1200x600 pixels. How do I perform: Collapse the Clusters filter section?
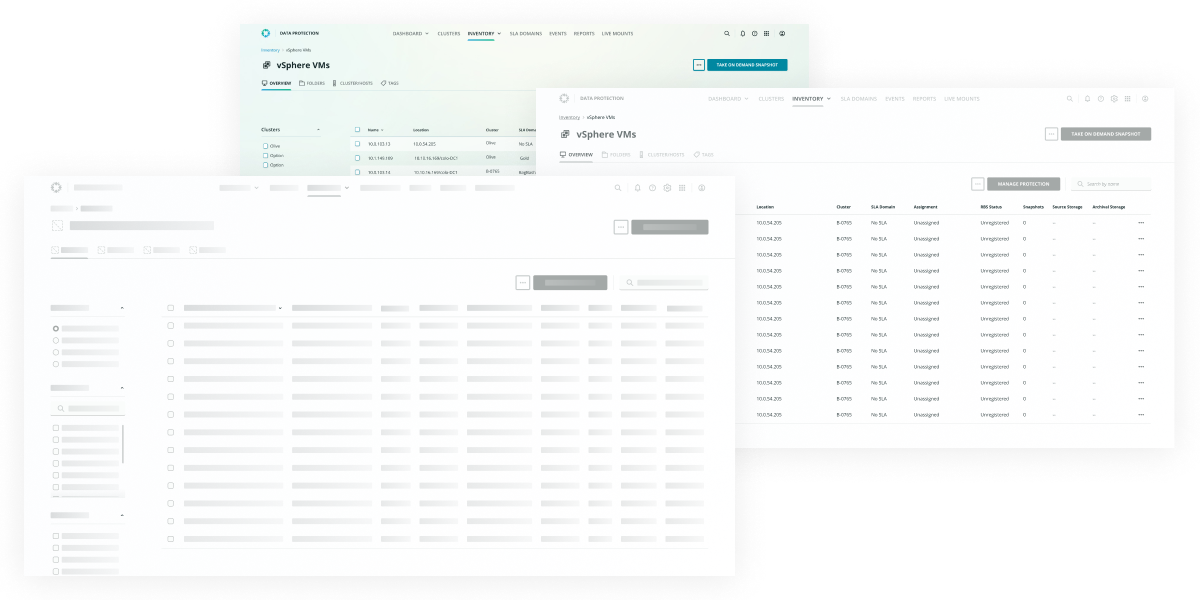click(x=318, y=129)
